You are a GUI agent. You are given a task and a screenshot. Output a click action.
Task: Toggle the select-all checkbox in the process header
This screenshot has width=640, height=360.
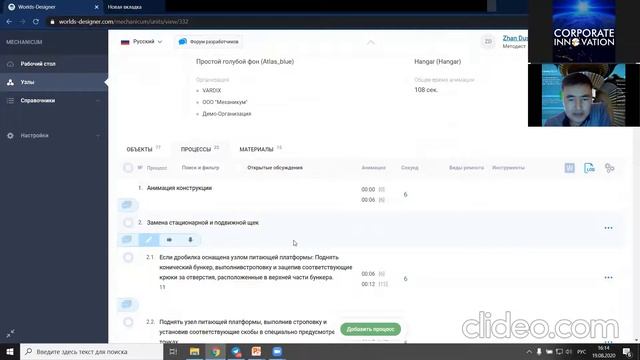[128, 168]
